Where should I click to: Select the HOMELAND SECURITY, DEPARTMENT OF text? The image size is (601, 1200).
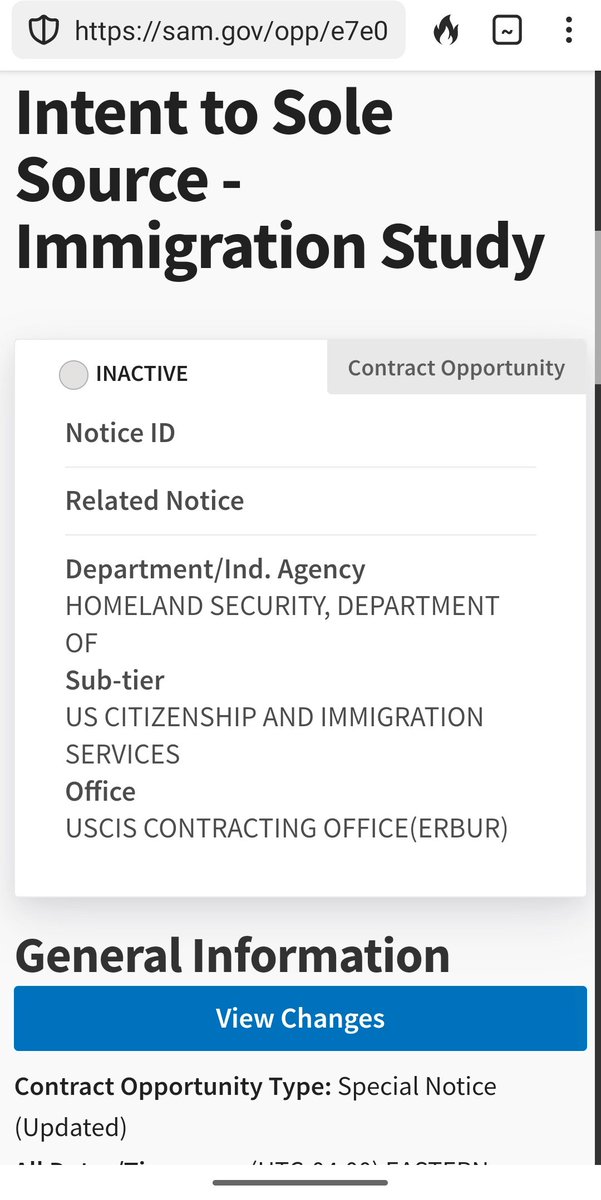click(282, 606)
